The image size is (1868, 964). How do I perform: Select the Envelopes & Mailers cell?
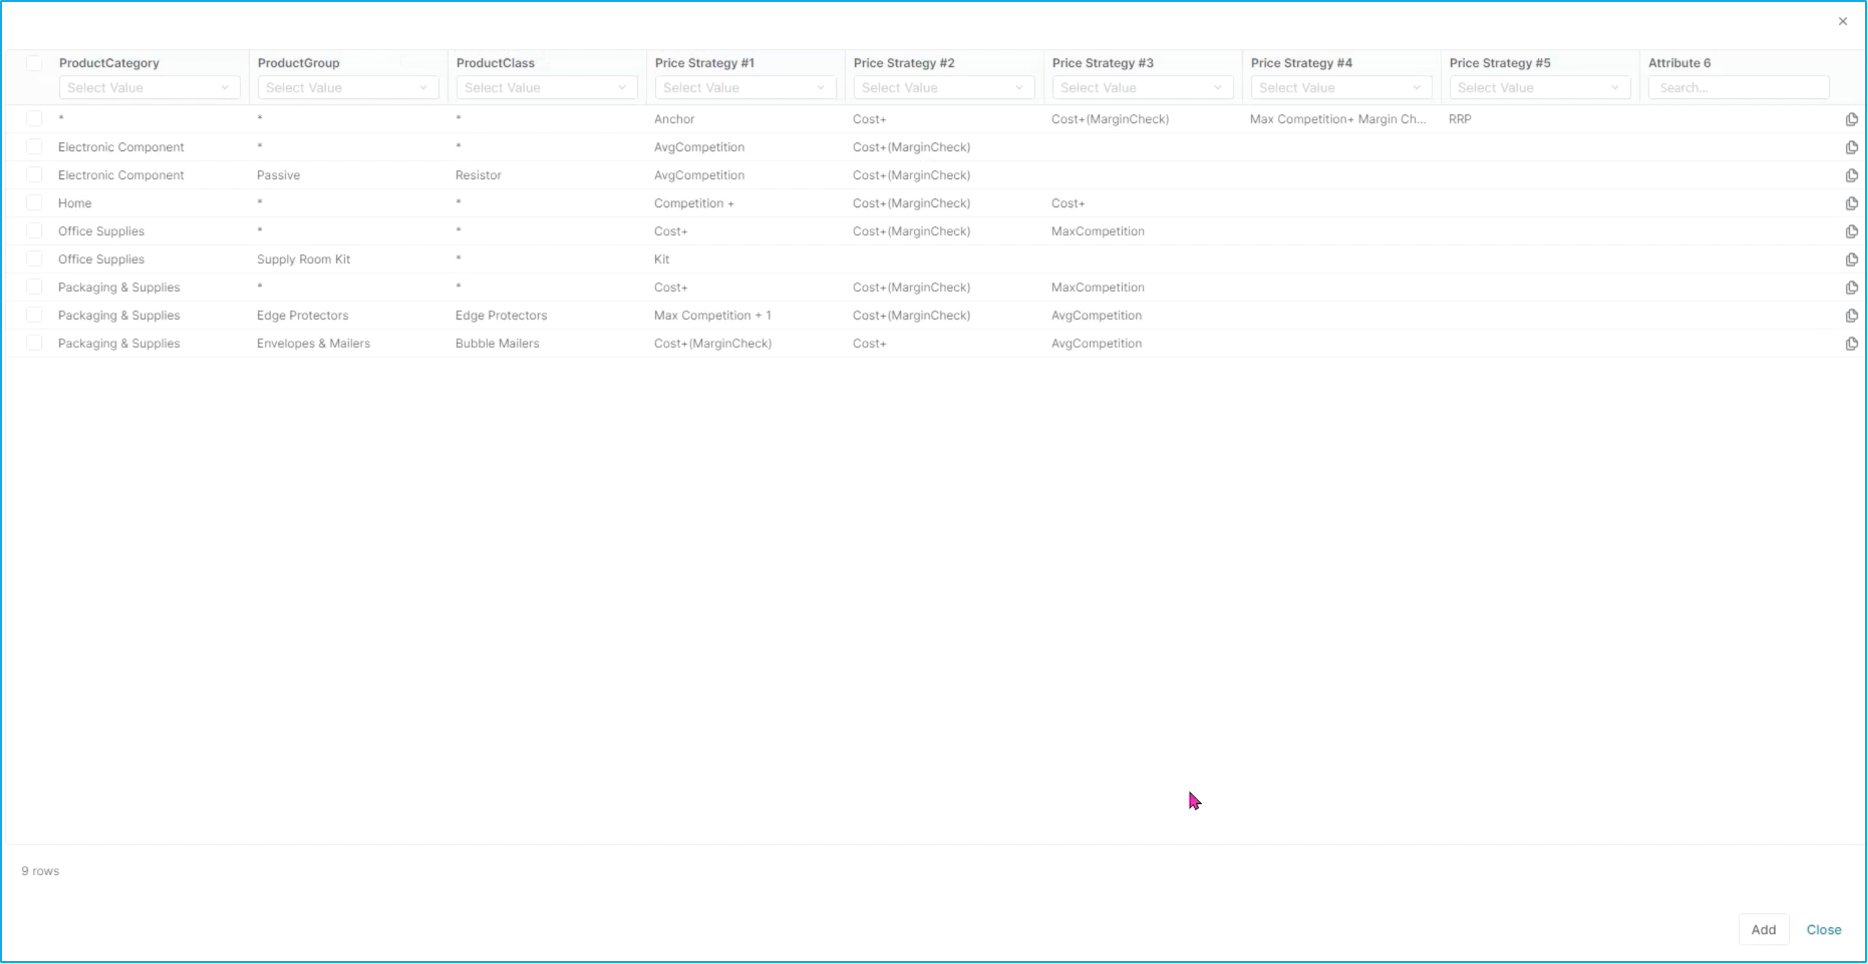(313, 343)
